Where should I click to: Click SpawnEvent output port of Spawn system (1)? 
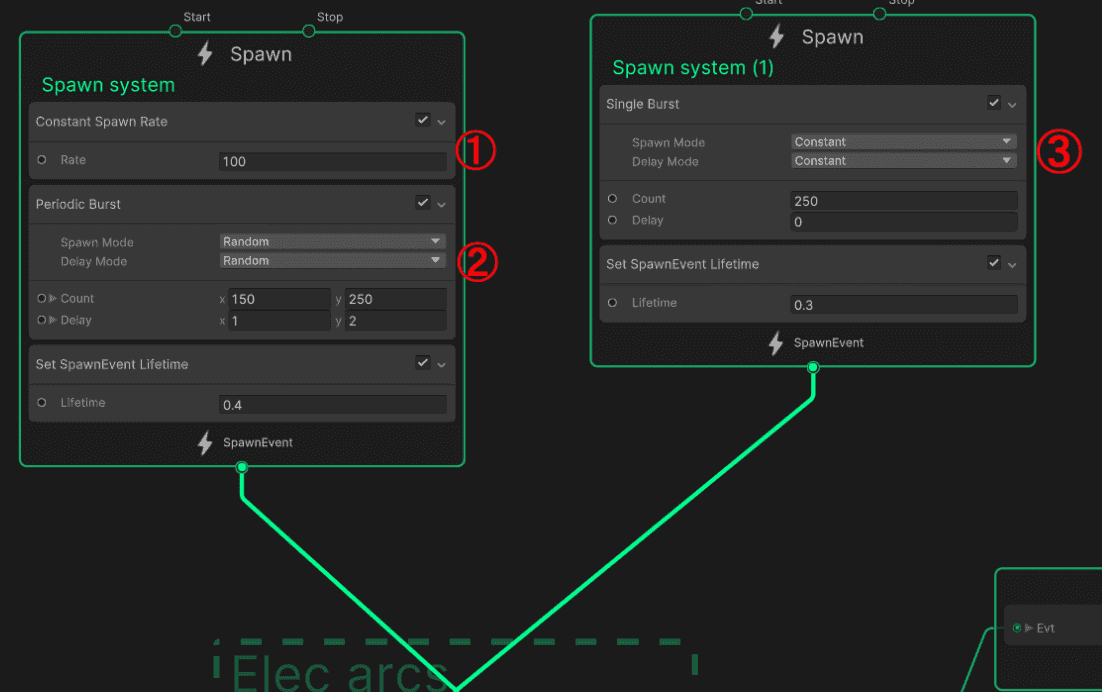813,368
